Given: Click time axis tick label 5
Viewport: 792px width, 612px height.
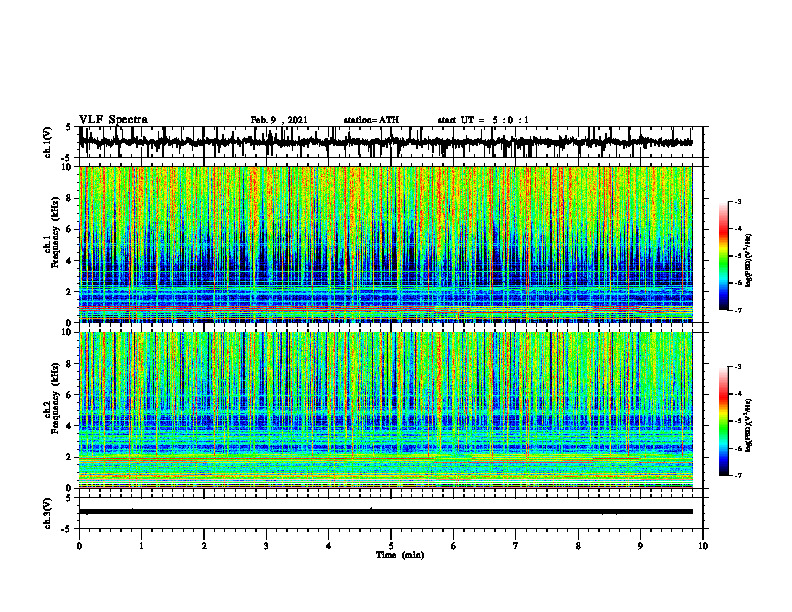Looking at the screenshot, I should (x=391, y=546).
